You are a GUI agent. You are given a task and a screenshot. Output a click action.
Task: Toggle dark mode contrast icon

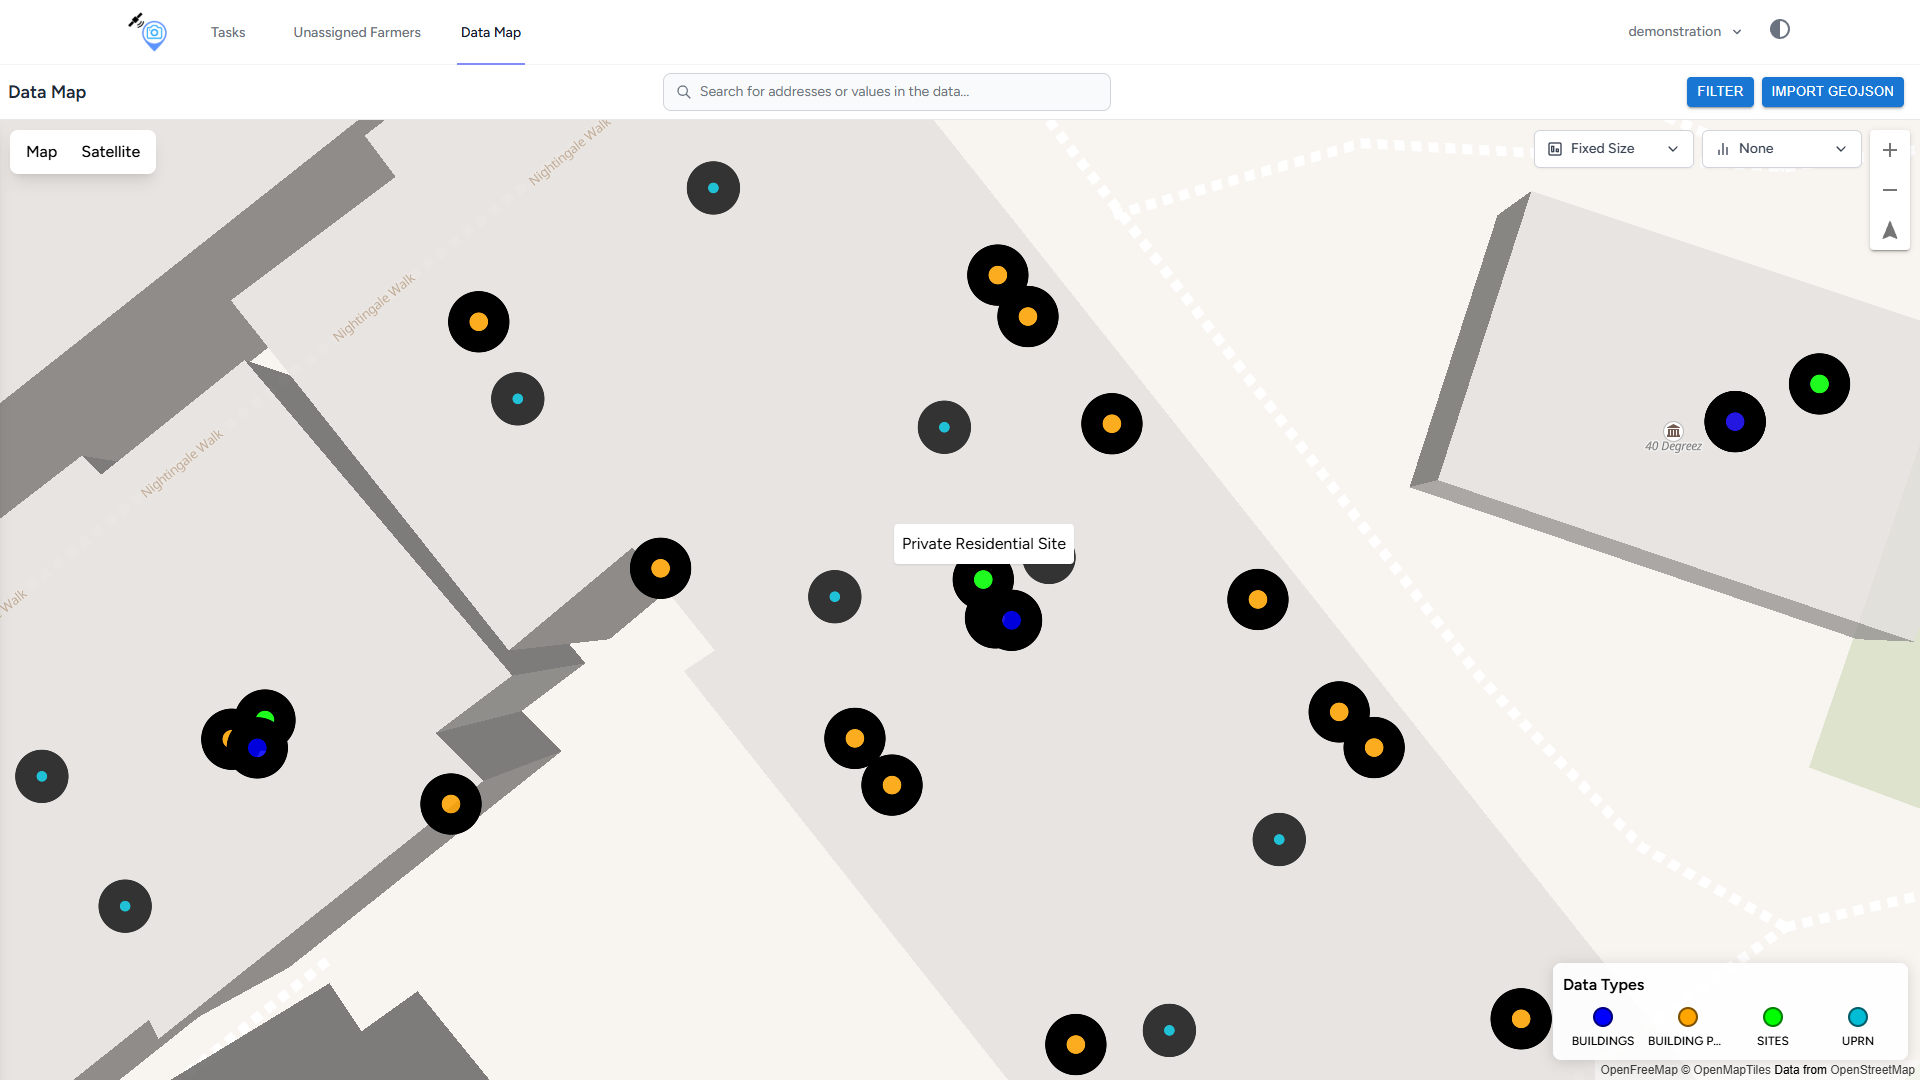pos(1779,30)
